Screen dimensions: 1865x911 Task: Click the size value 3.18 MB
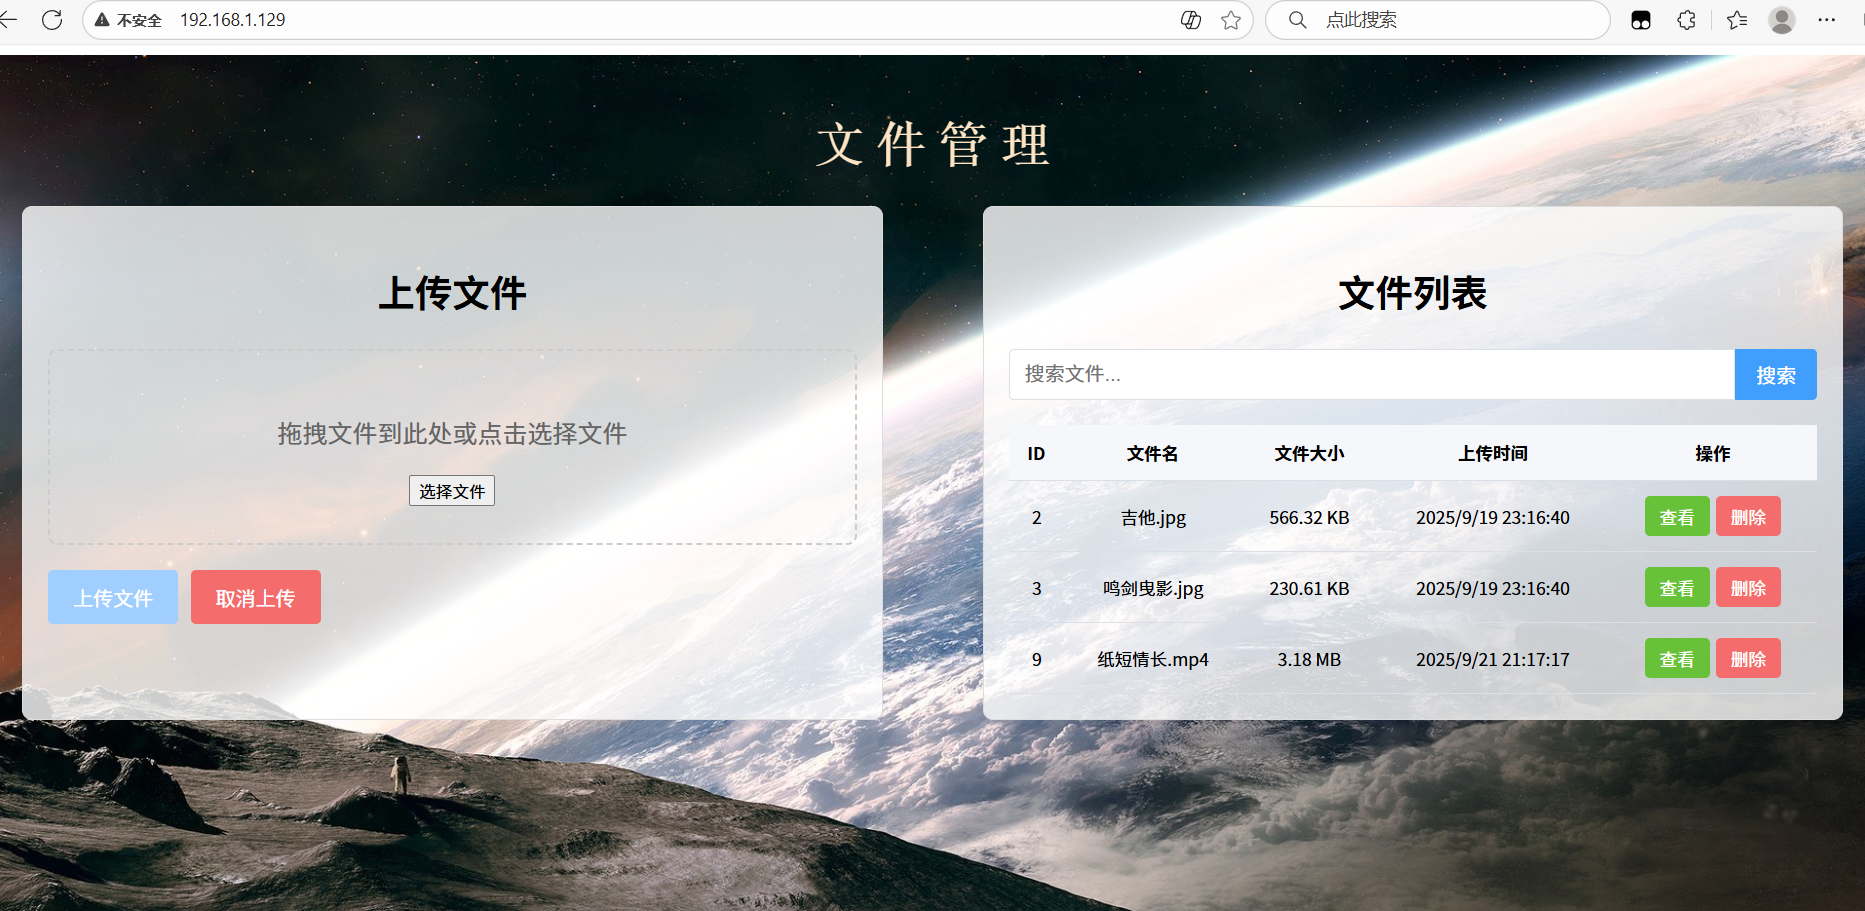click(x=1309, y=660)
